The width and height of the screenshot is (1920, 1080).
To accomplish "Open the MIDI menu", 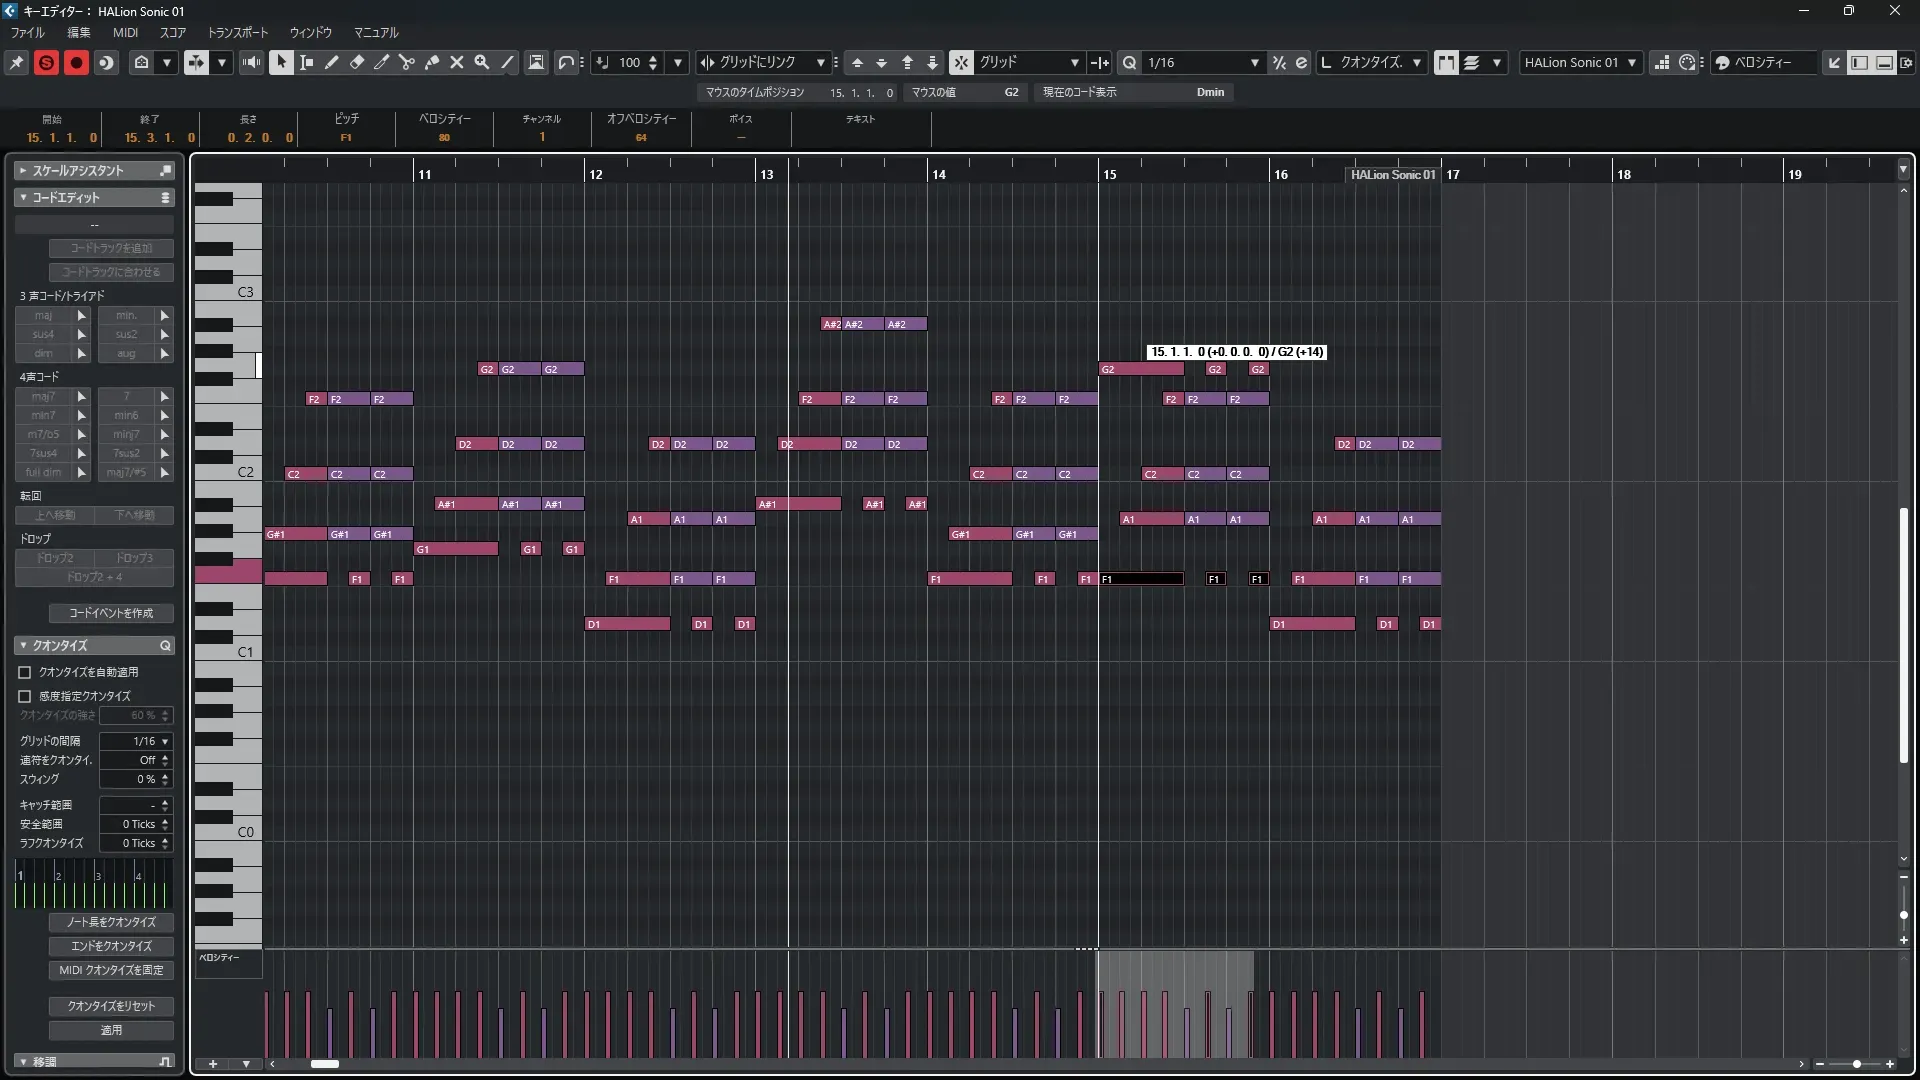I will click(125, 32).
